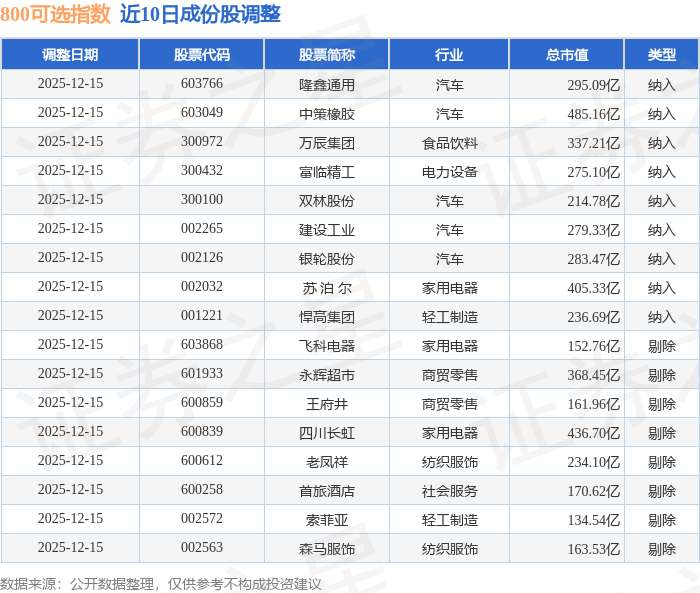Click market value 214.78亿
The width and height of the screenshot is (700, 593).
pyautogui.click(x=594, y=201)
